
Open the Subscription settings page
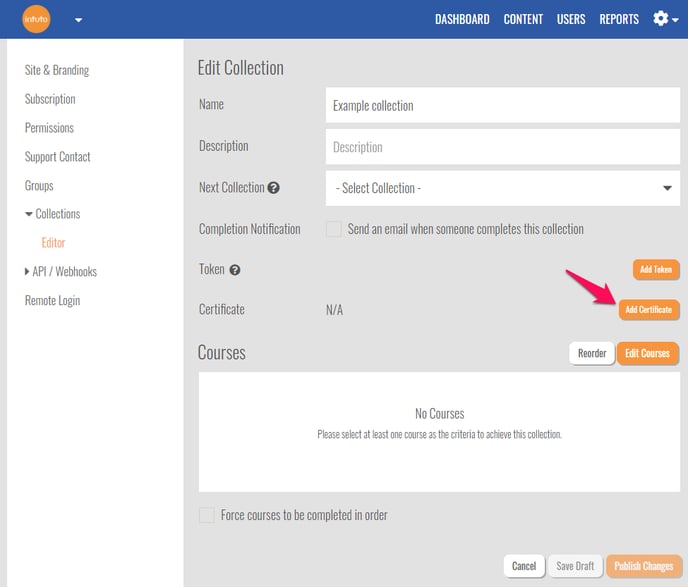(50, 99)
